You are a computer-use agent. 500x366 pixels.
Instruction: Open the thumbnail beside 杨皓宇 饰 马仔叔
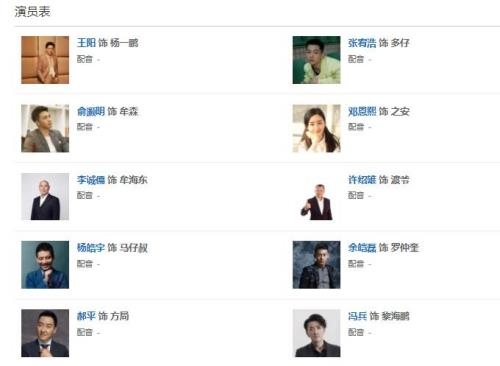point(45,265)
